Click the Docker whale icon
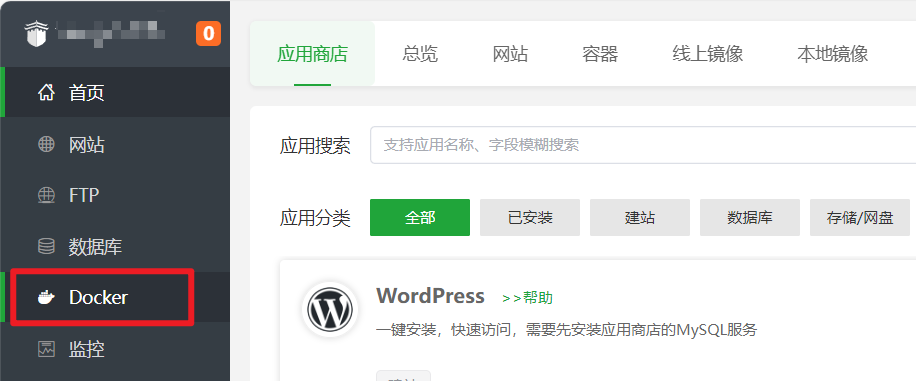This screenshot has height=381, width=916. 46,297
